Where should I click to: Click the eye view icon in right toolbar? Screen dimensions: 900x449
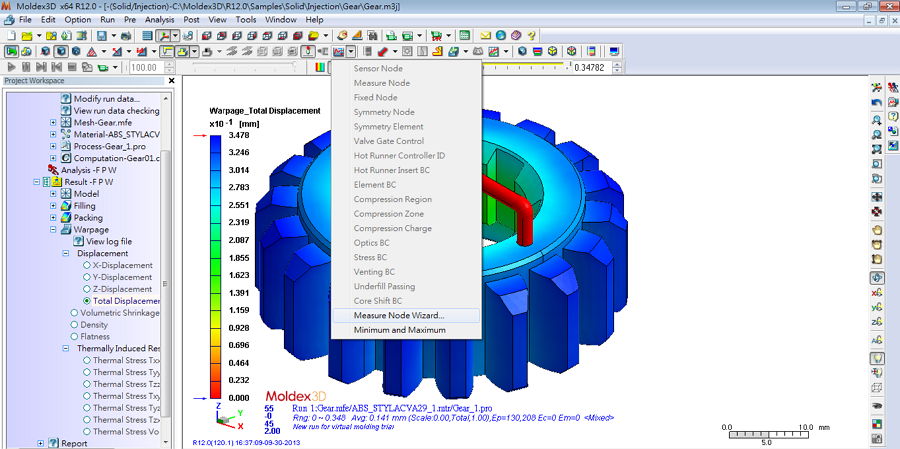click(876, 405)
